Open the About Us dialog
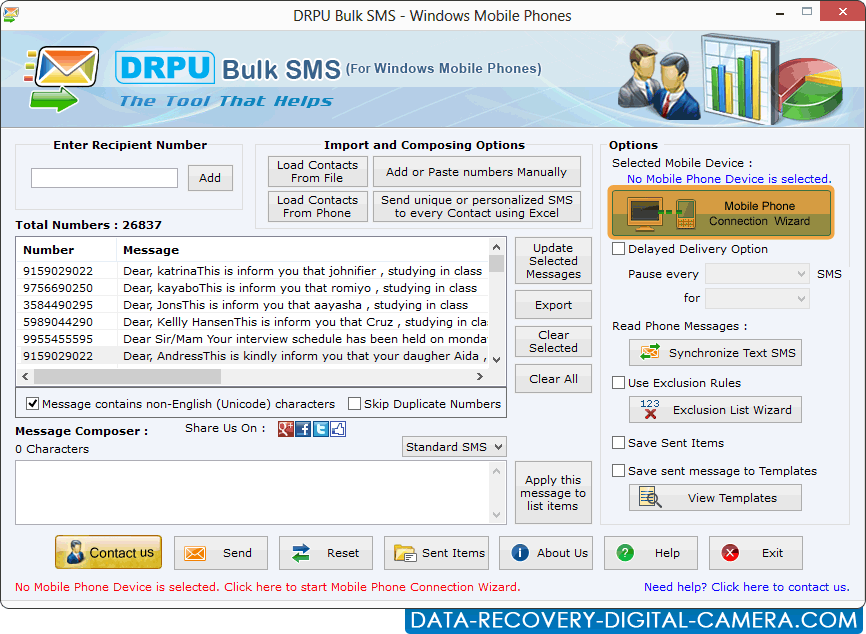This screenshot has width=866, height=634. [546, 553]
